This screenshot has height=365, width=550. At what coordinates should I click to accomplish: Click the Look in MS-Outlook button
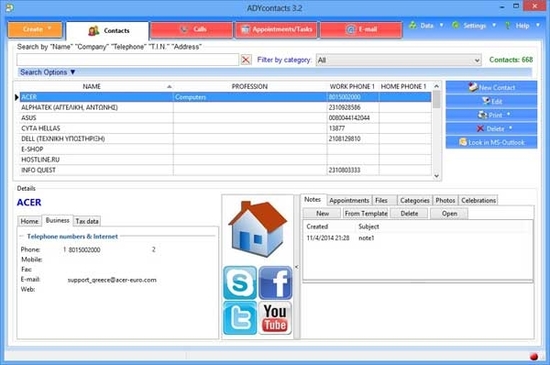click(x=491, y=142)
